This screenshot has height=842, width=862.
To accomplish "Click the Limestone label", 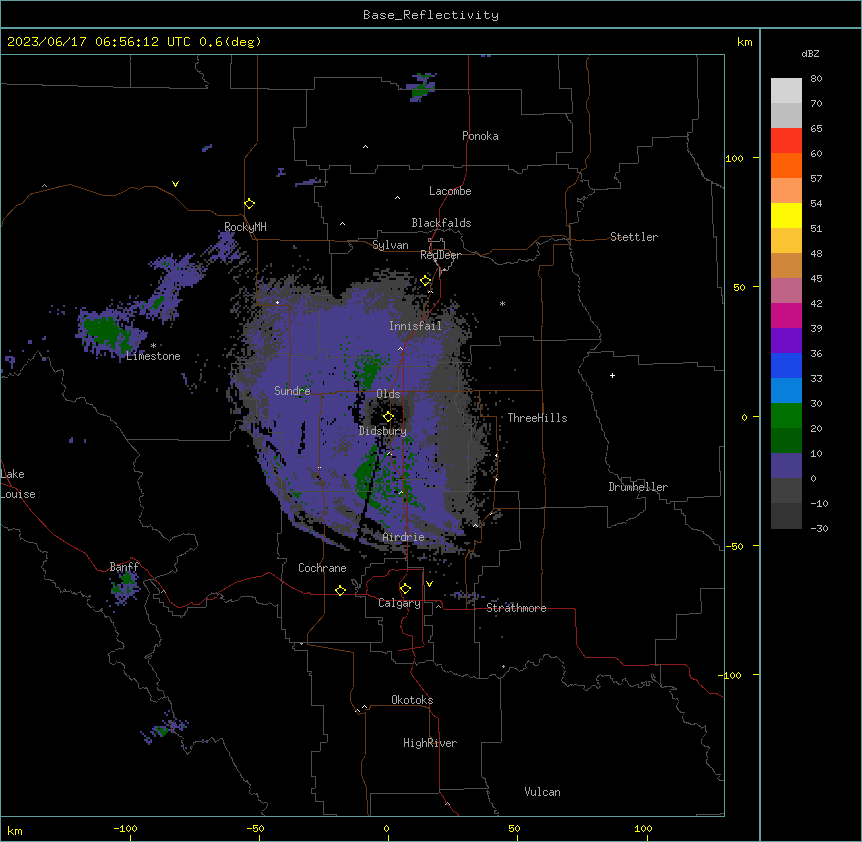I will (x=153, y=356).
